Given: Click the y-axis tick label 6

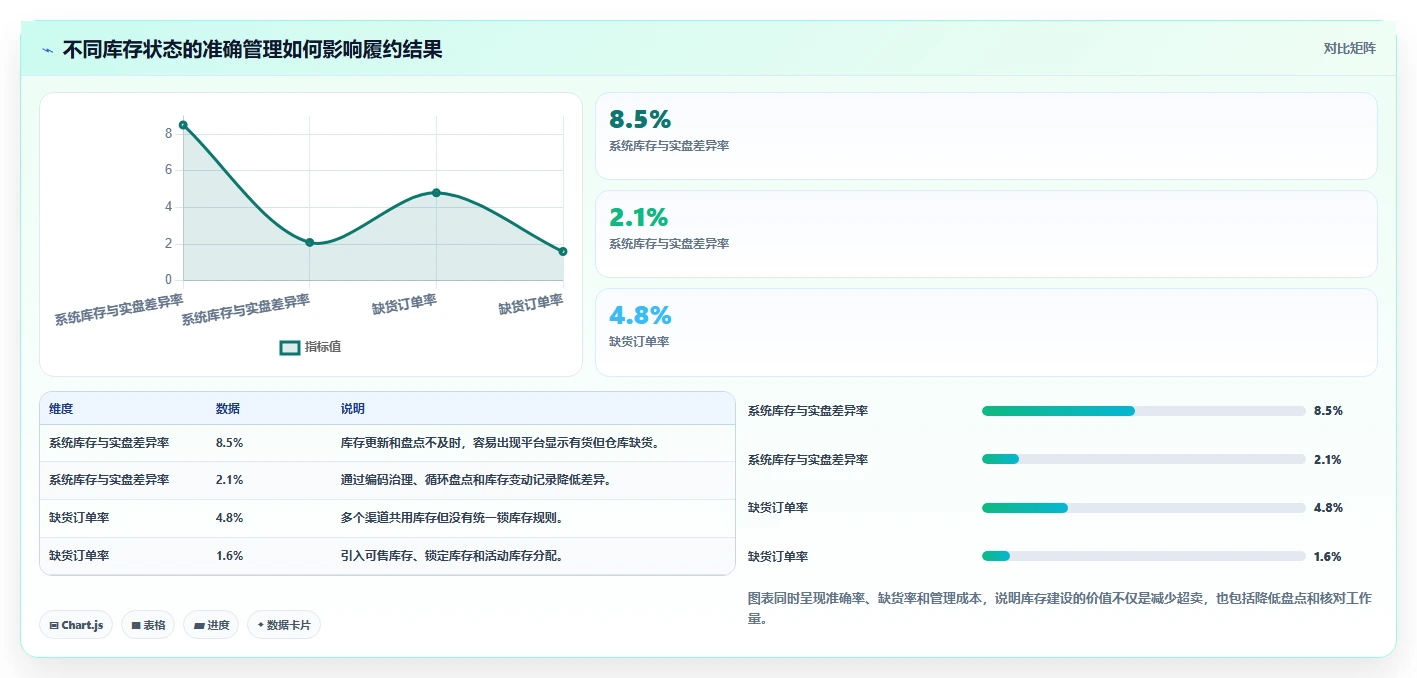Looking at the screenshot, I should (x=168, y=170).
